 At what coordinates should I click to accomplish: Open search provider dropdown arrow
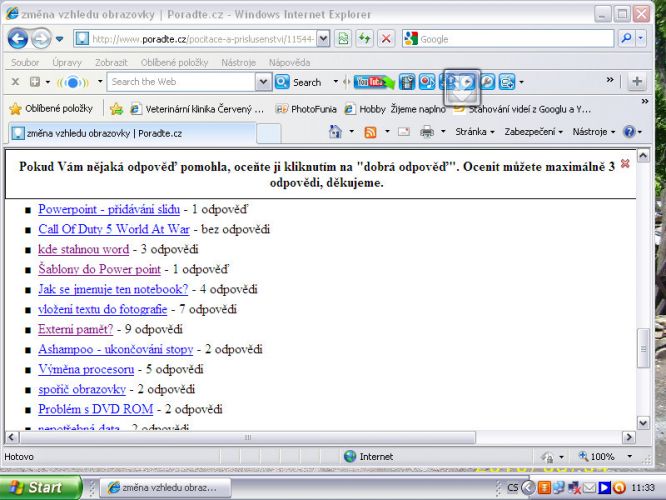[641, 39]
